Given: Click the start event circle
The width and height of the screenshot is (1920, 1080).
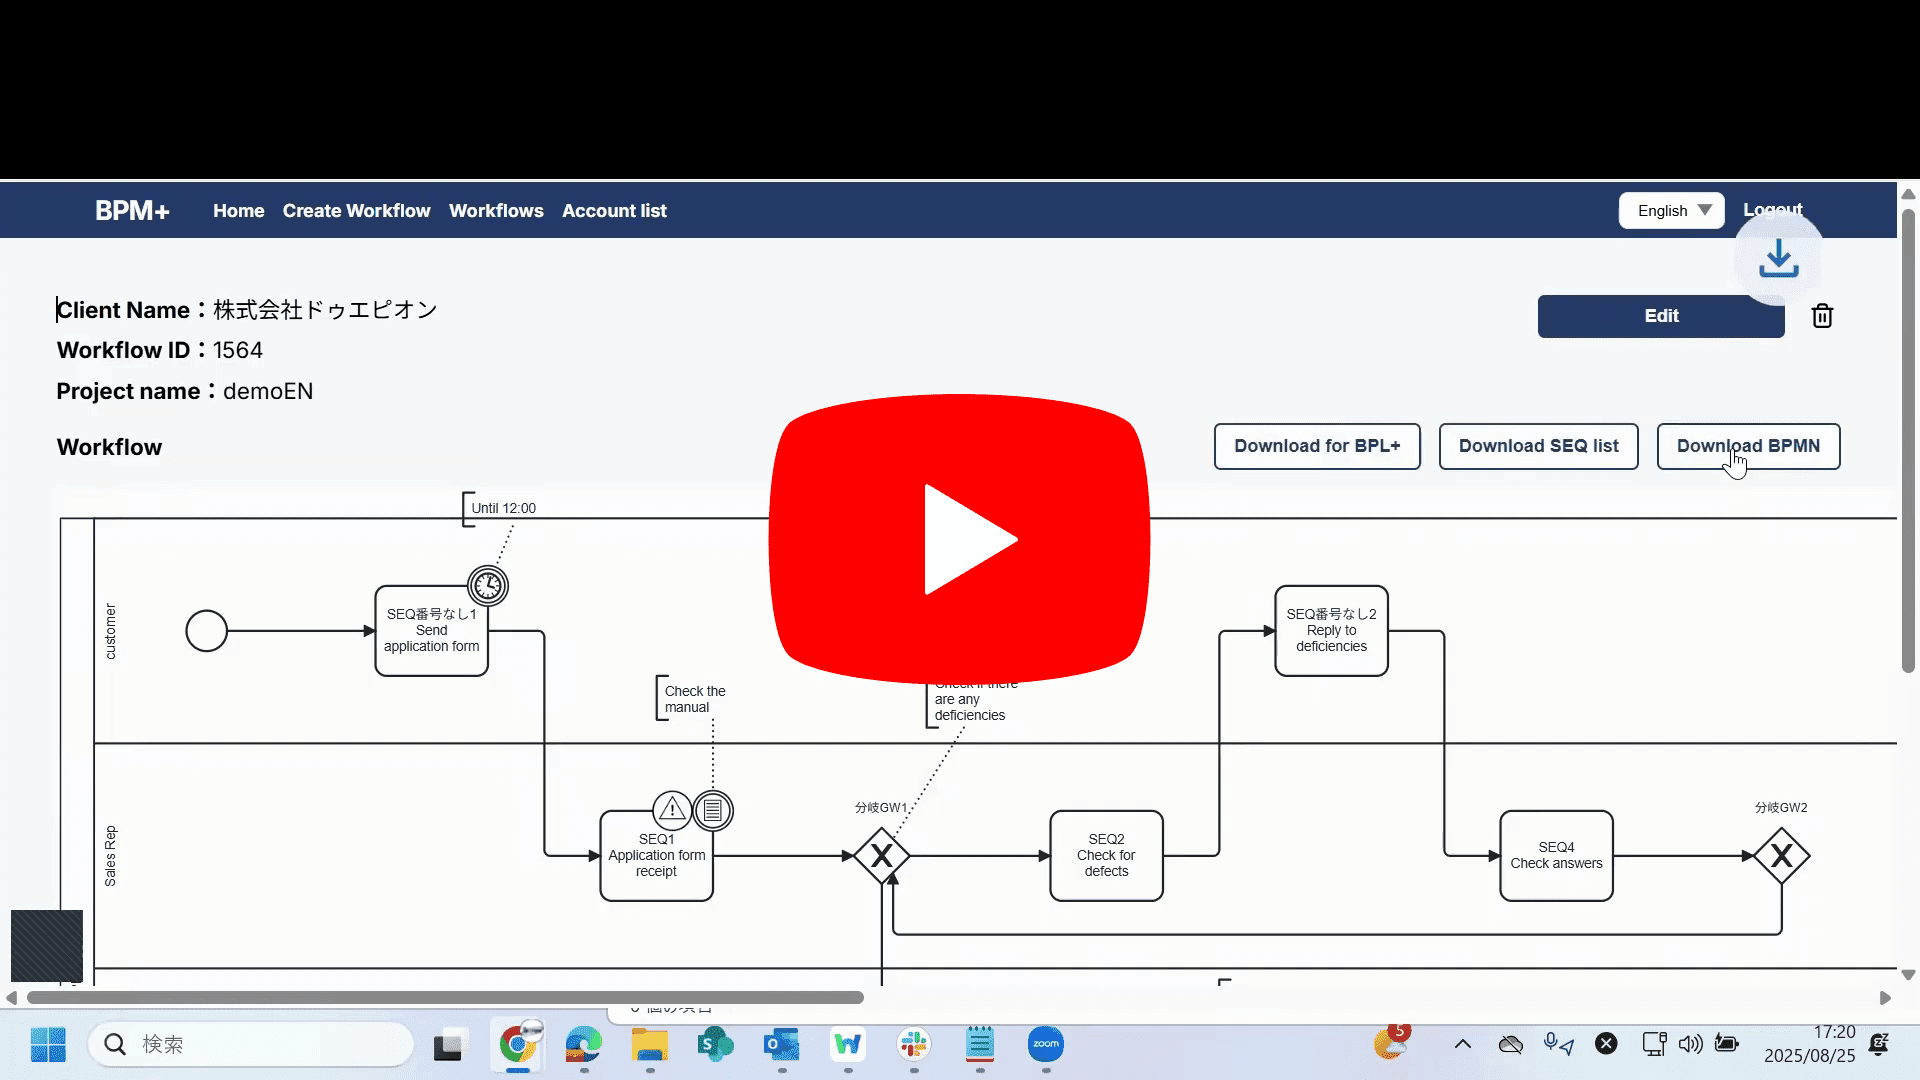Looking at the screenshot, I should (207, 631).
